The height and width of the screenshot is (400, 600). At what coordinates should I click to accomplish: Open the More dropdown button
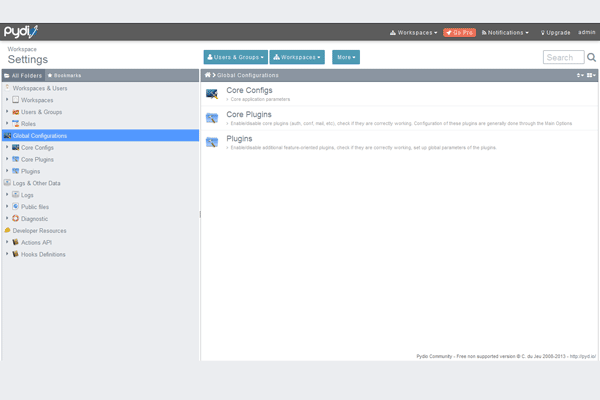click(x=345, y=57)
